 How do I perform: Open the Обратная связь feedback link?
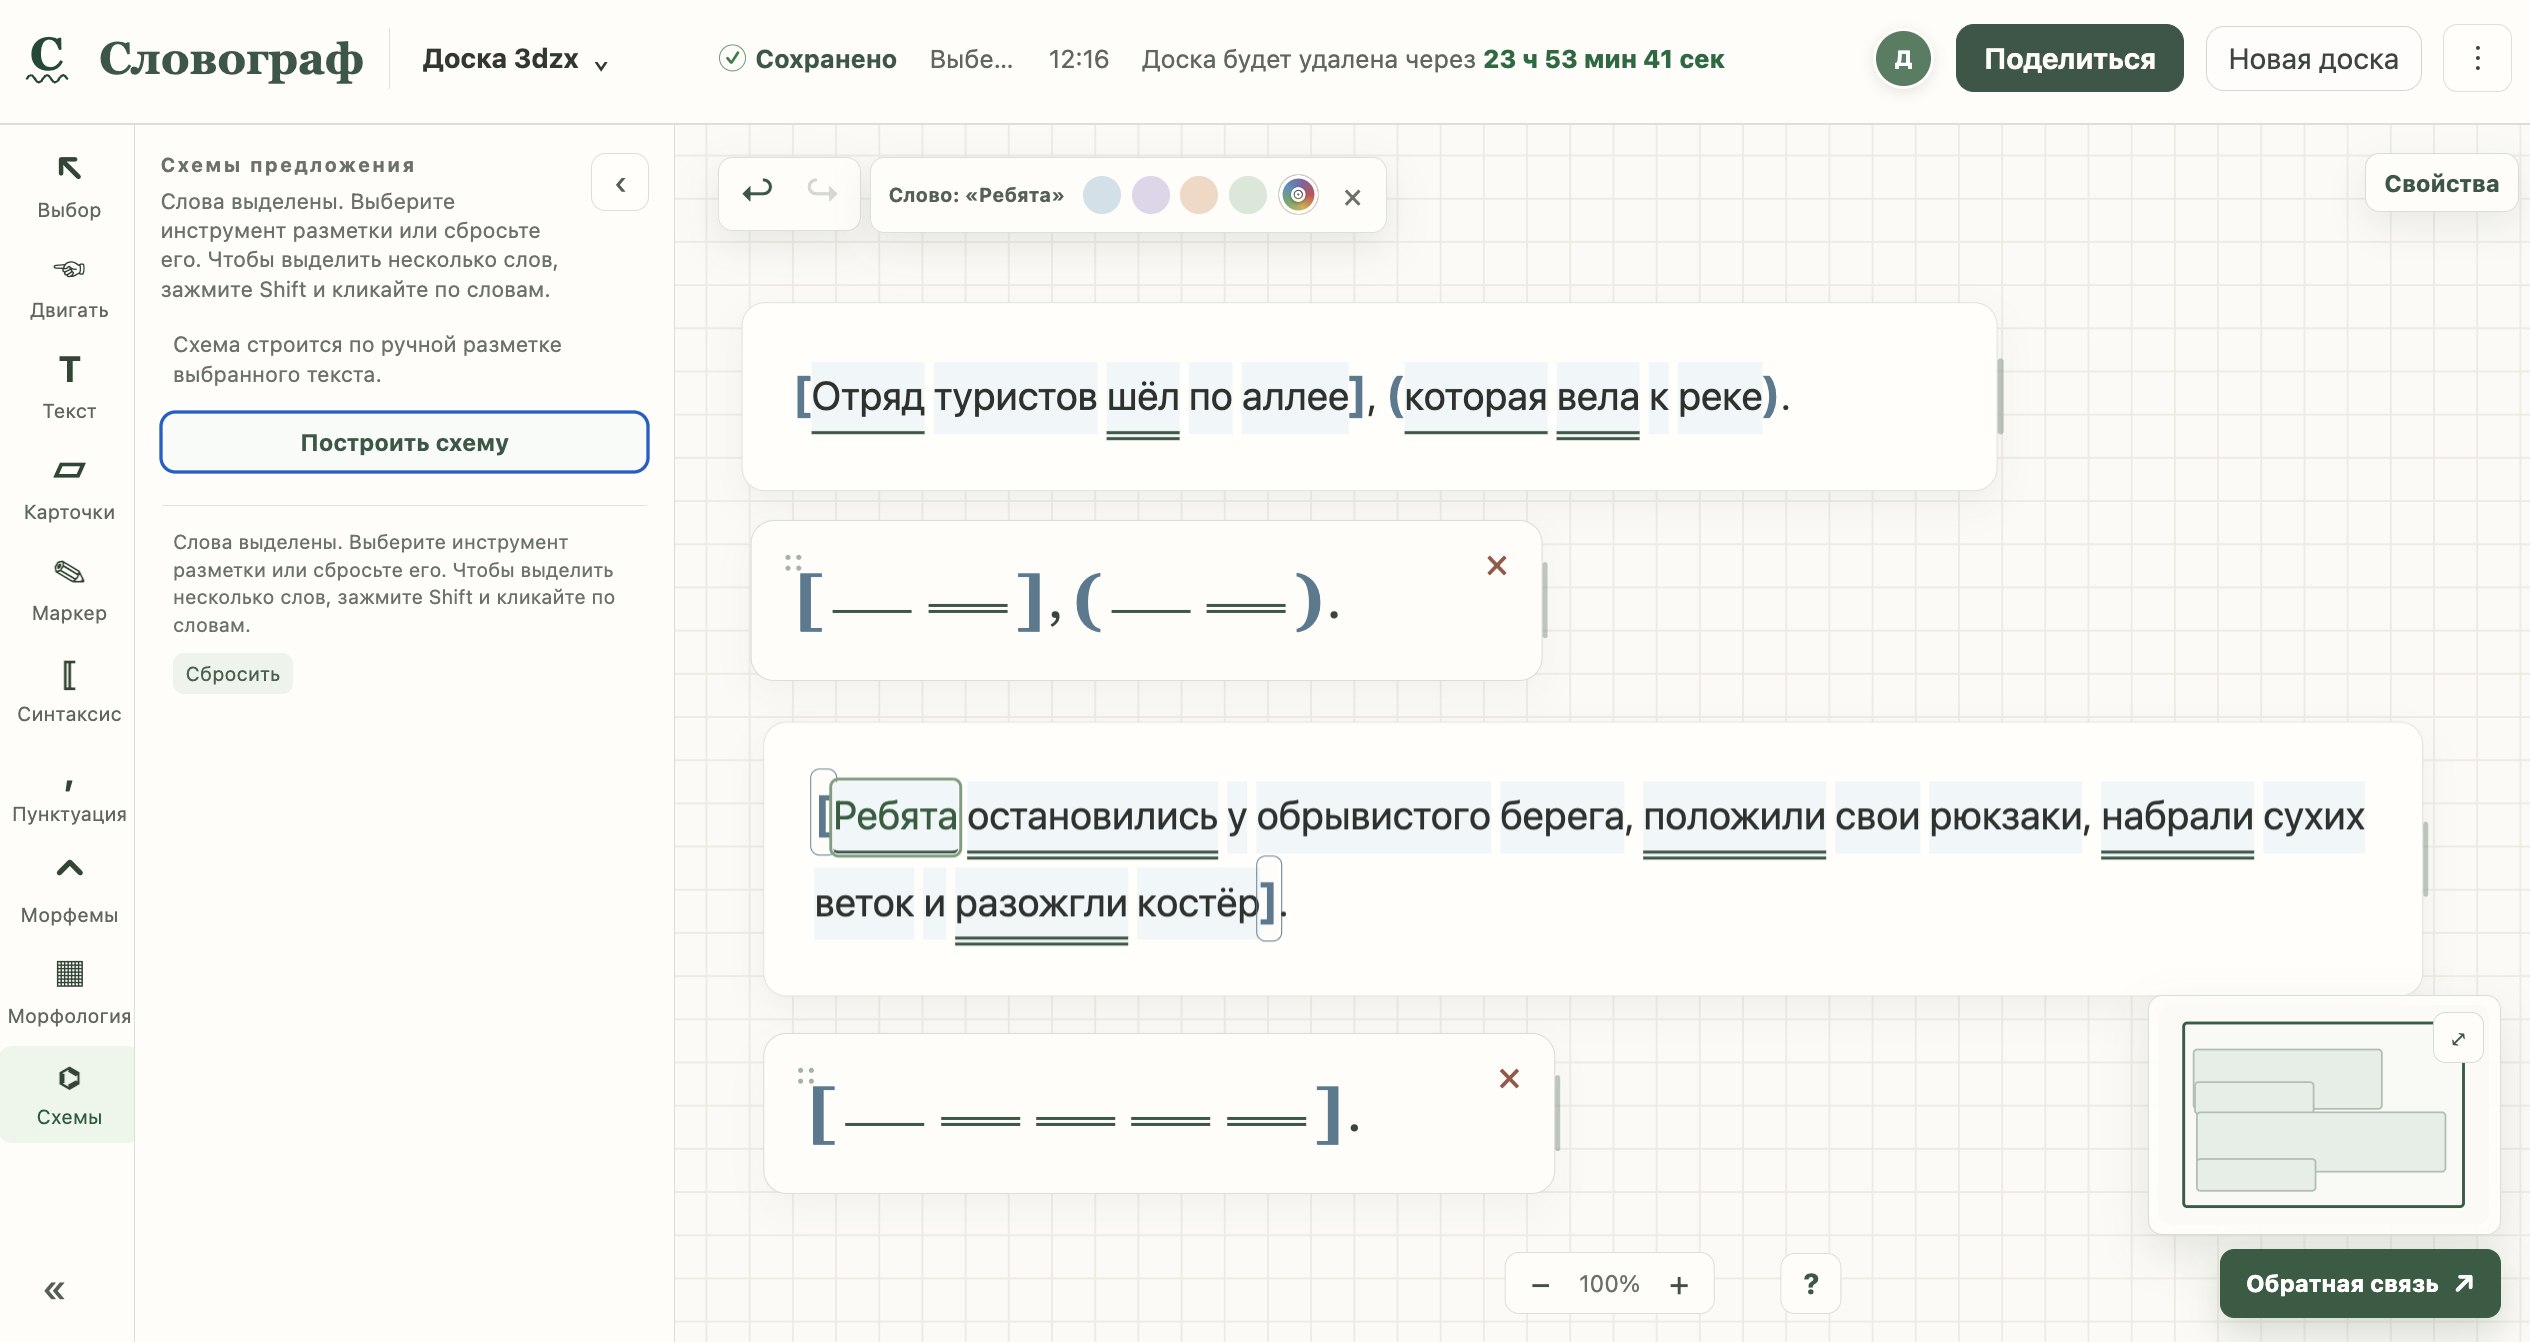click(2359, 1284)
